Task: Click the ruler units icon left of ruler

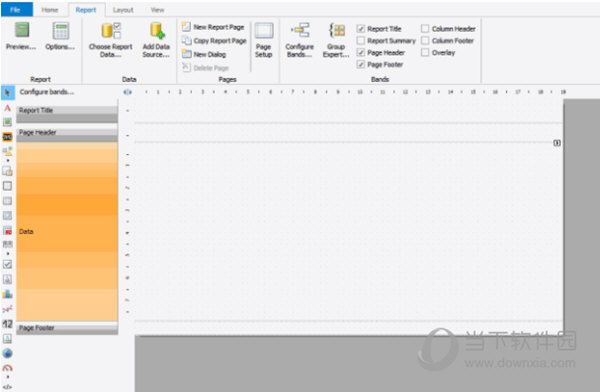Action: [127, 92]
